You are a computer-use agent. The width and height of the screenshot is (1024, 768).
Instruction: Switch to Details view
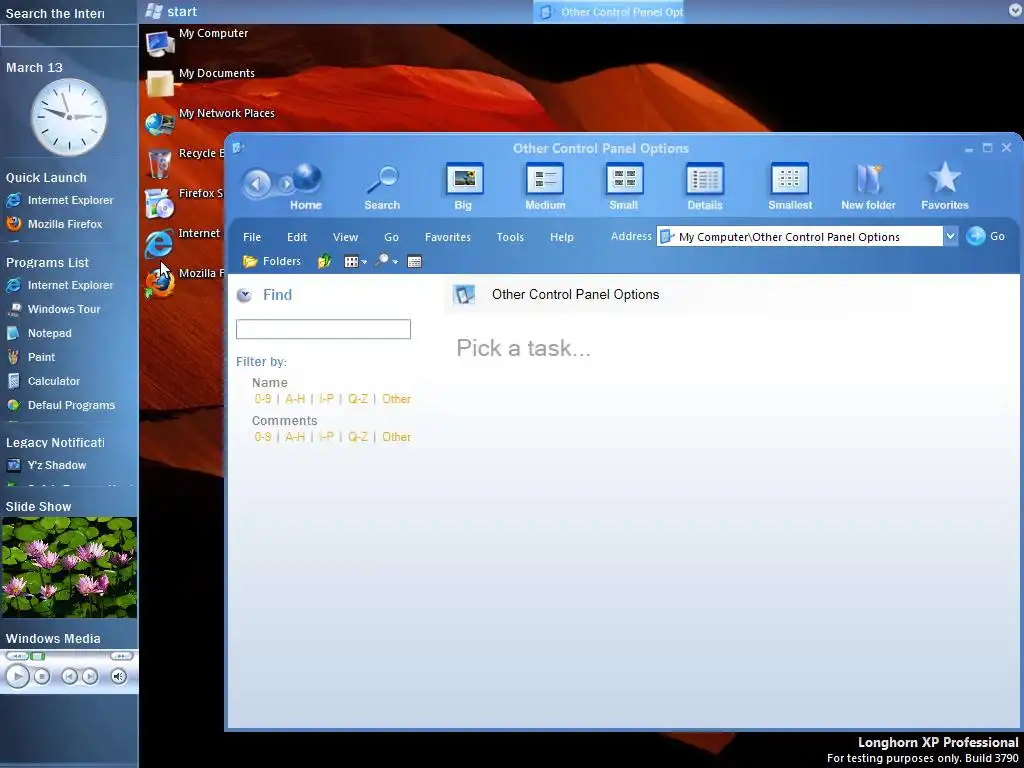pyautogui.click(x=705, y=179)
